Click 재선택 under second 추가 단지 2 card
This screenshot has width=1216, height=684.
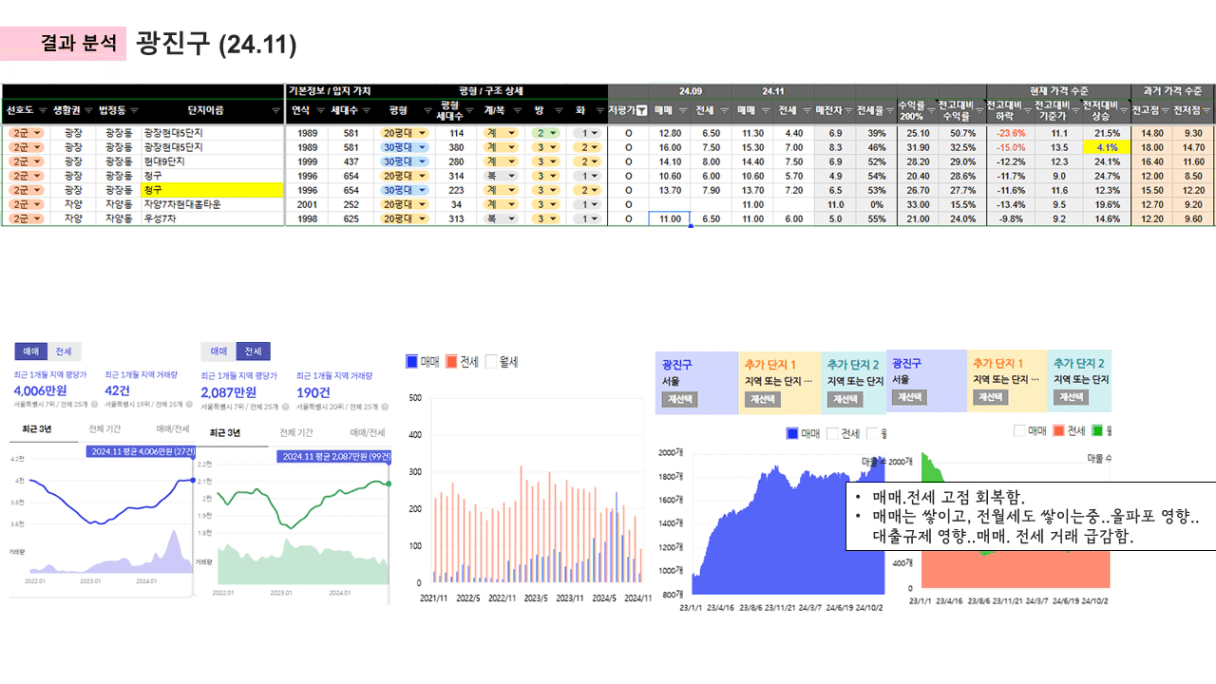1071,397
